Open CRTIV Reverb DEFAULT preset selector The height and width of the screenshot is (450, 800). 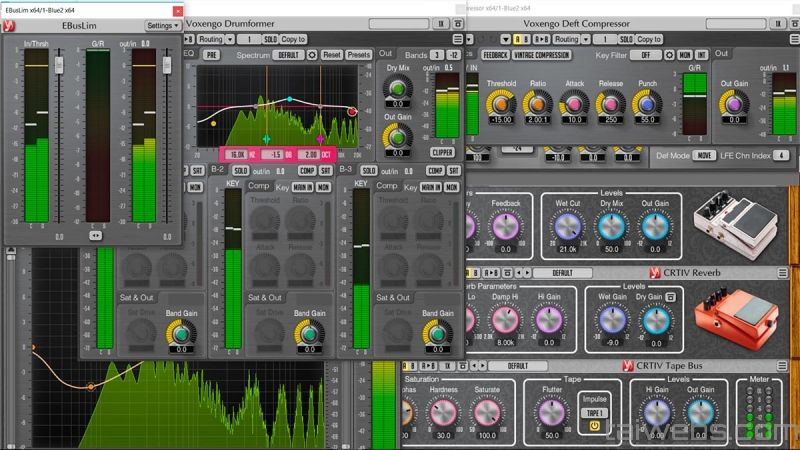click(562, 273)
